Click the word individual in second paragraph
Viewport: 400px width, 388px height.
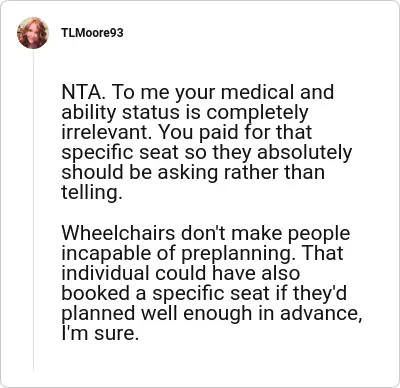pyautogui.click(x=106, y=273)
